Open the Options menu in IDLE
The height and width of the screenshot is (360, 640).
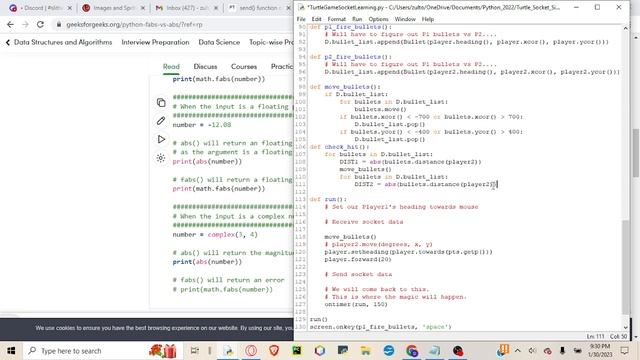(378, 19)
